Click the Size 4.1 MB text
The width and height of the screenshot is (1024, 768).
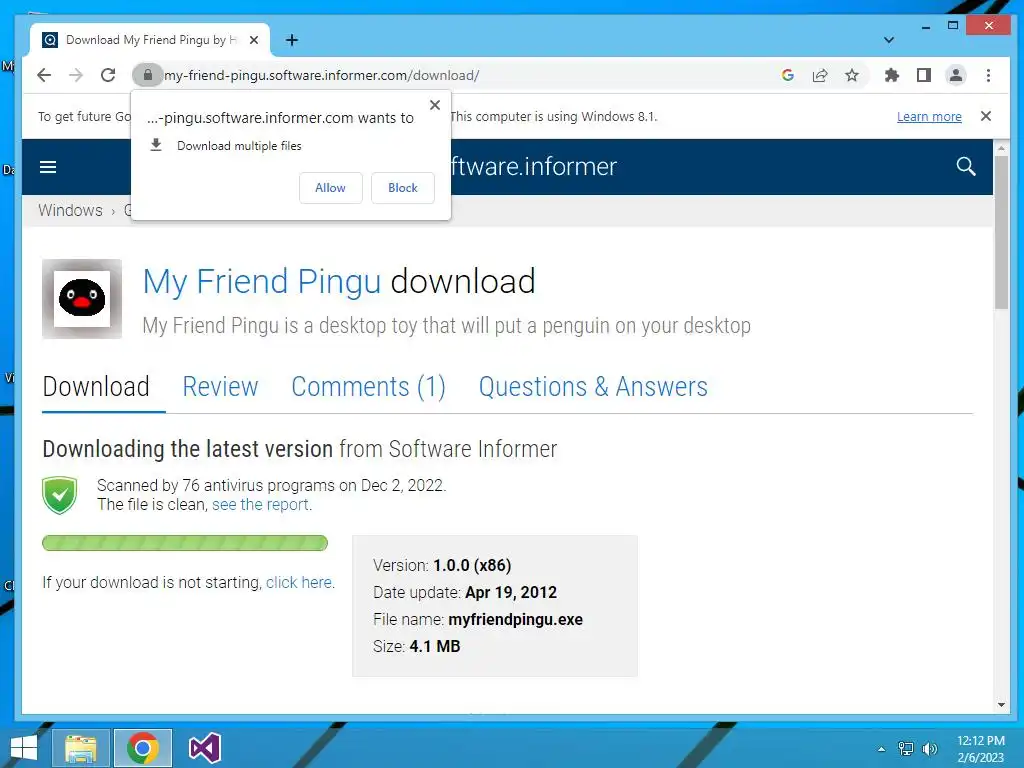point(417,647)
